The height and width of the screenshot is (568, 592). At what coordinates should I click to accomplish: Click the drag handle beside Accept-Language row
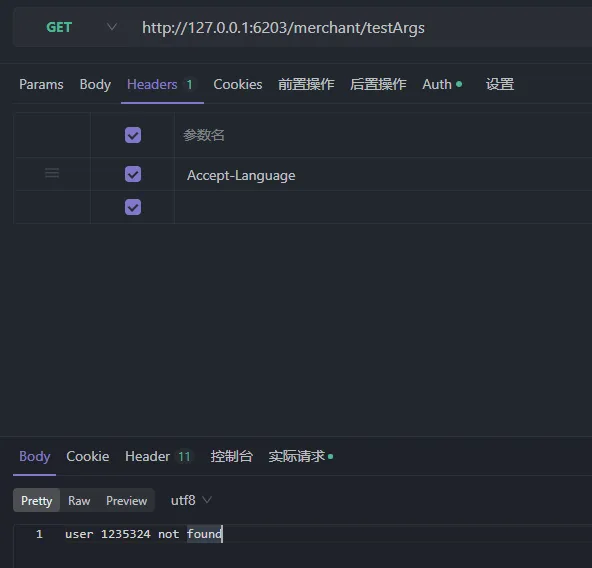[x=52, y=173]
